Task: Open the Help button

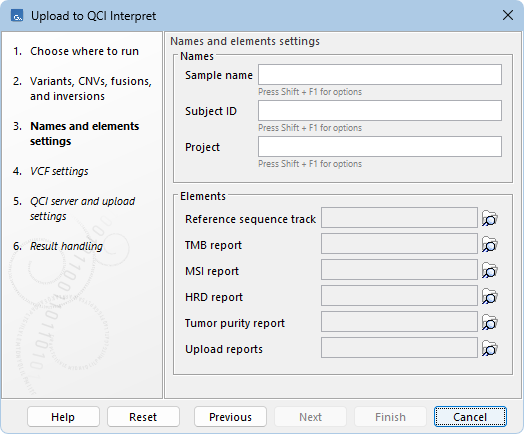Action: 63,417
